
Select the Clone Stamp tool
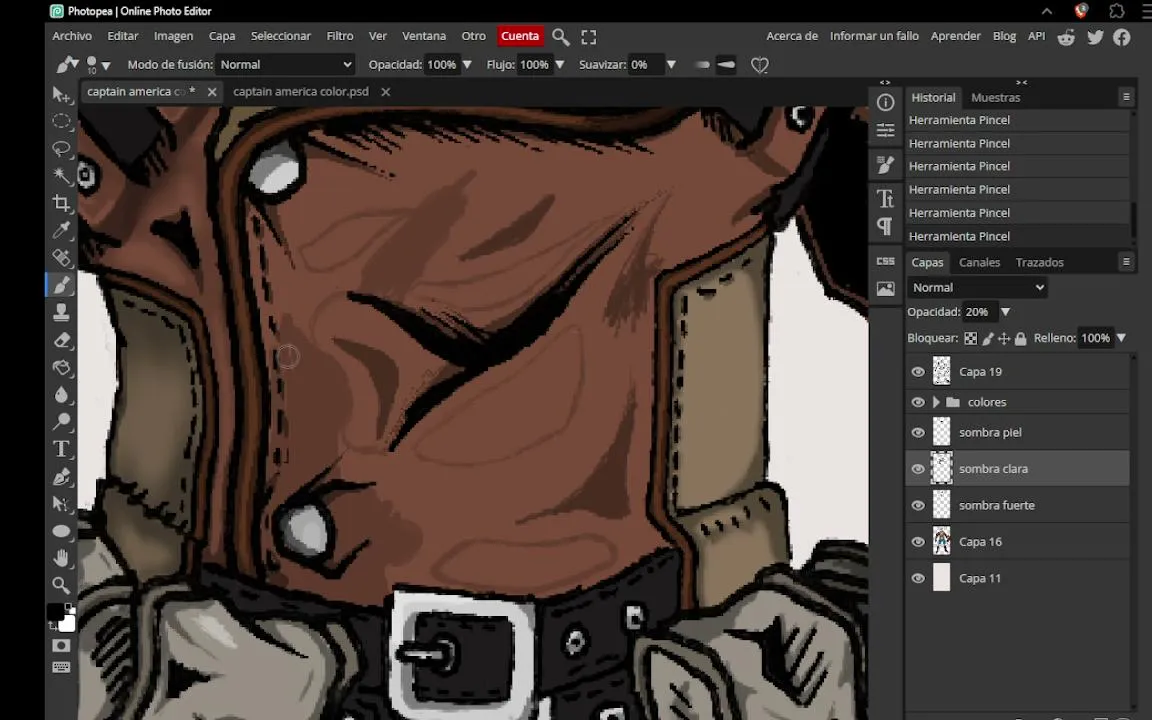(x=62, y=312)
